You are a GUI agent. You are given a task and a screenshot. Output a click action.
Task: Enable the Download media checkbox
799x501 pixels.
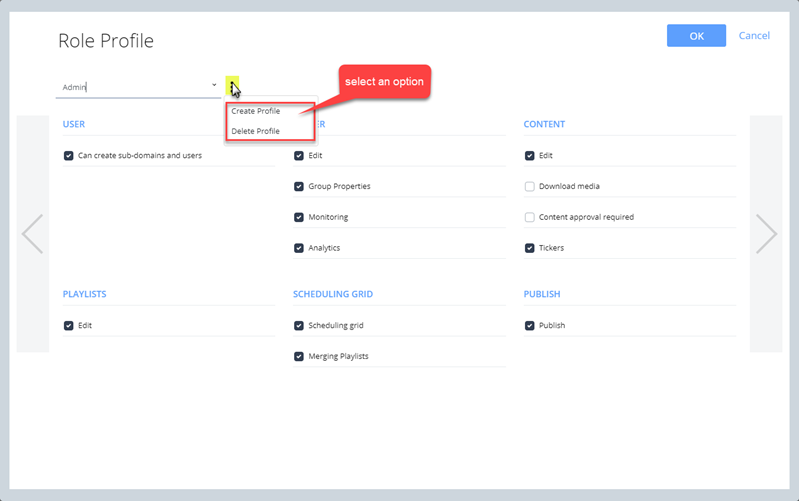(x=530, y=187)
